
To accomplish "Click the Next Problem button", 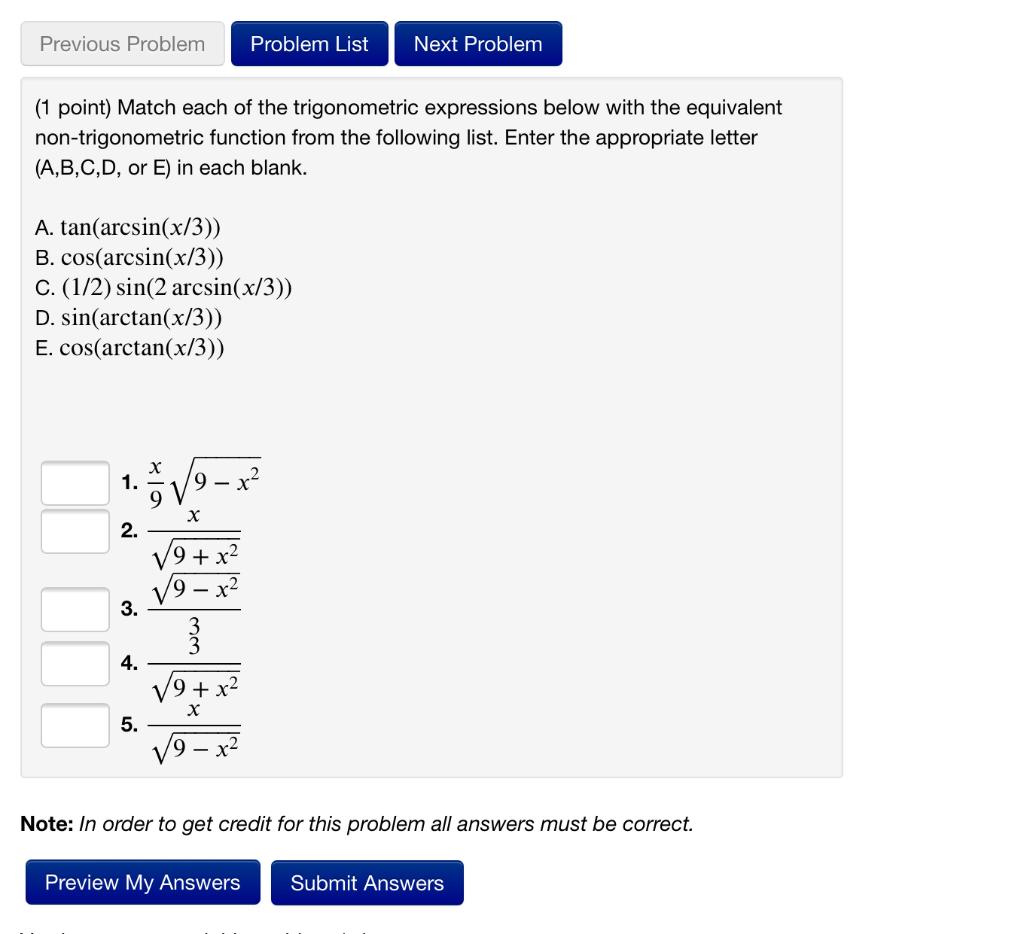I will 478,43.
